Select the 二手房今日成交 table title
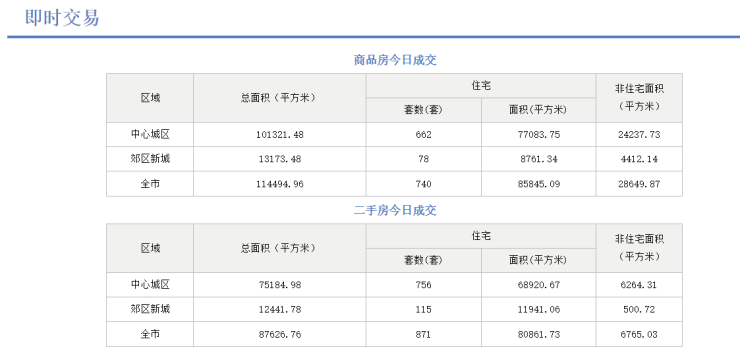 point(395,210)
